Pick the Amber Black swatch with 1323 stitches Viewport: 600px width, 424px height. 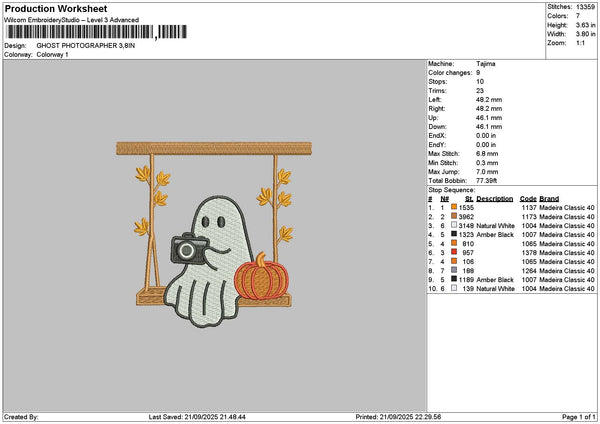coord(453,234)
